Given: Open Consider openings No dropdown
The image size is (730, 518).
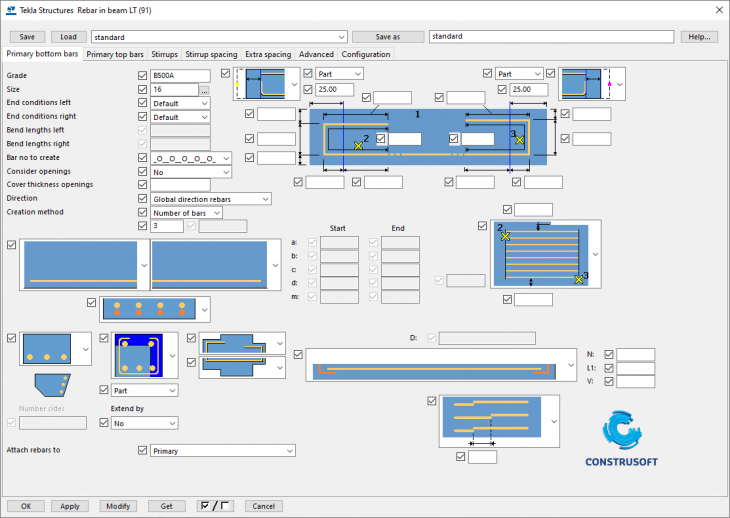Looking at the screenshot, I should click(191, 172).
